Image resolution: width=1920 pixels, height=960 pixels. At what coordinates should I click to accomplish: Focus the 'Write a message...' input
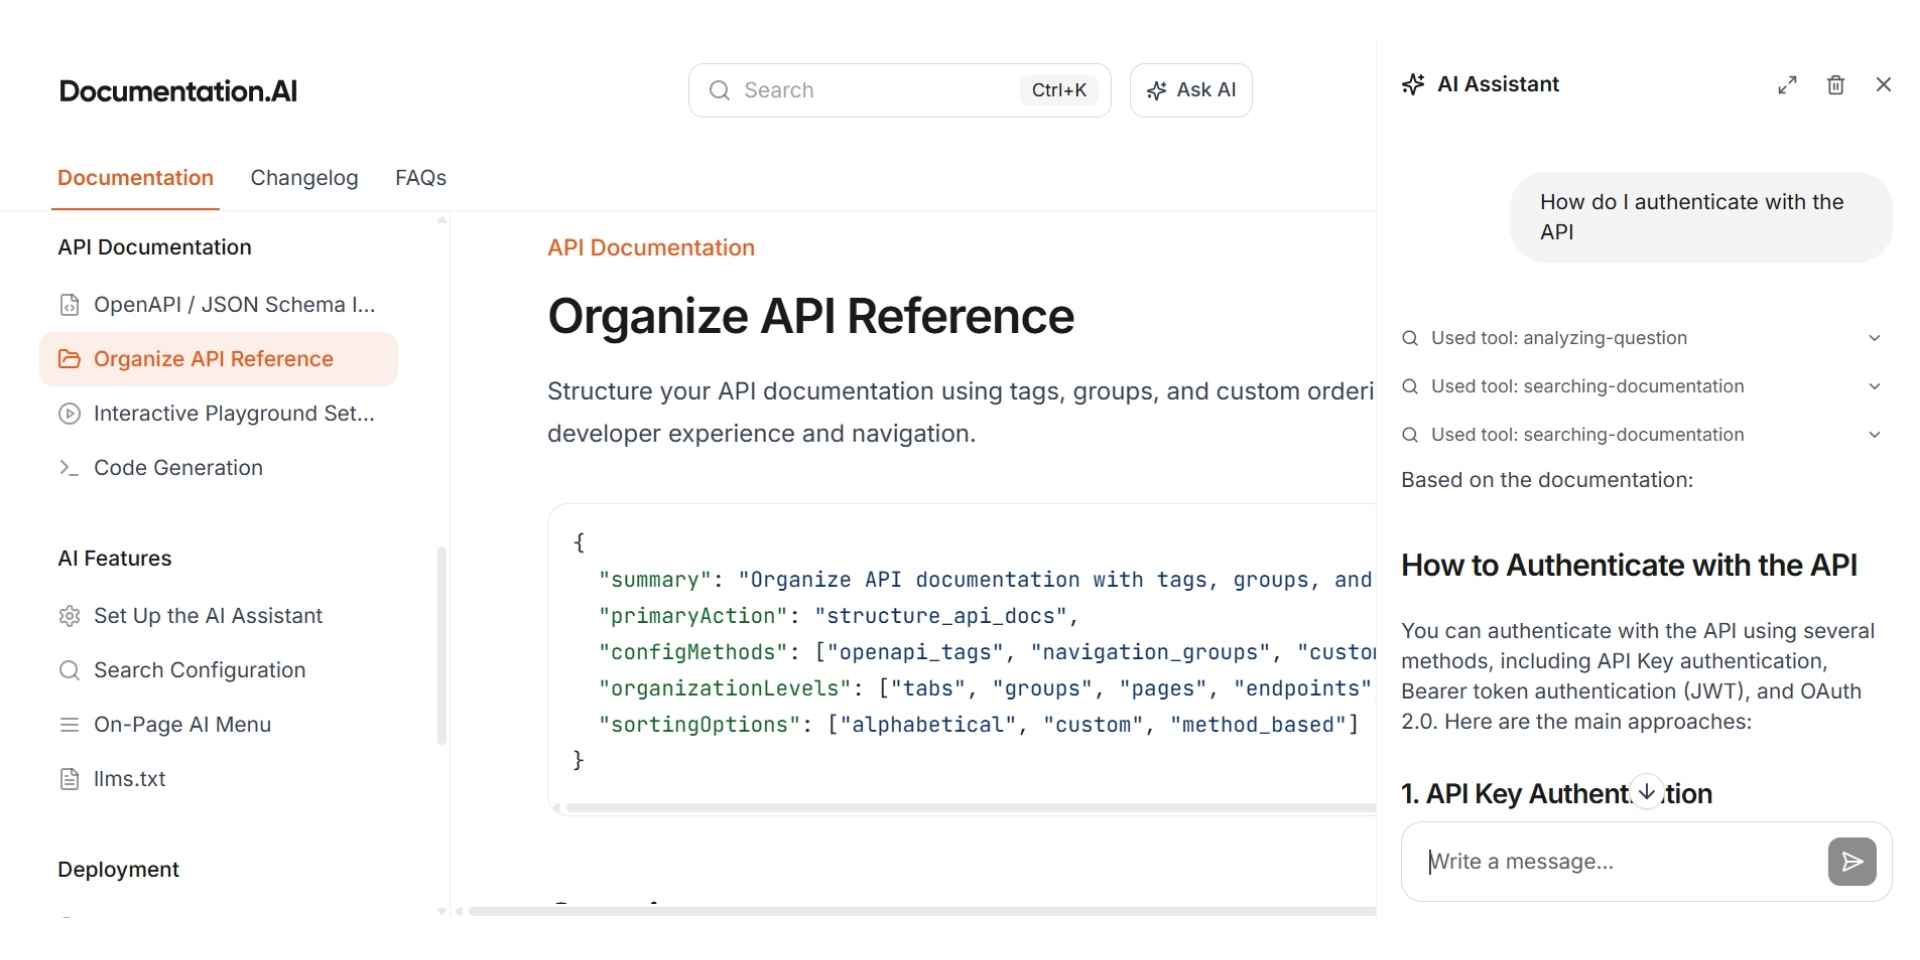[x=1620, y=862]
